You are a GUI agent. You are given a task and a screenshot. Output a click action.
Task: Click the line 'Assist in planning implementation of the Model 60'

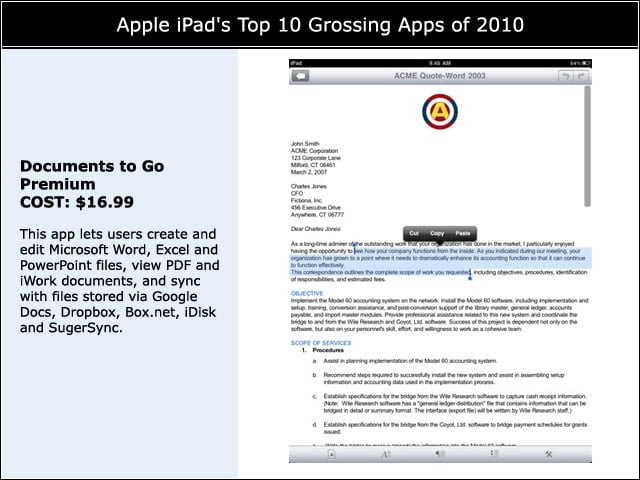[x=410, y=361]
